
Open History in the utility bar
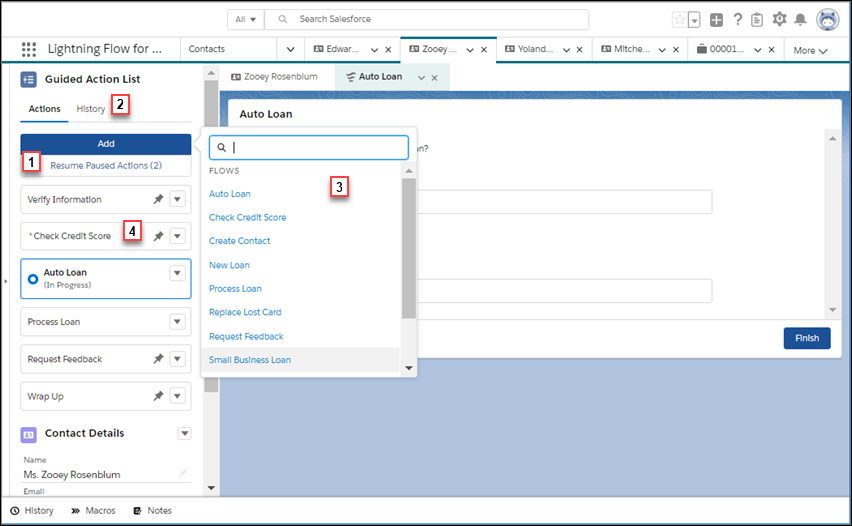33,511
